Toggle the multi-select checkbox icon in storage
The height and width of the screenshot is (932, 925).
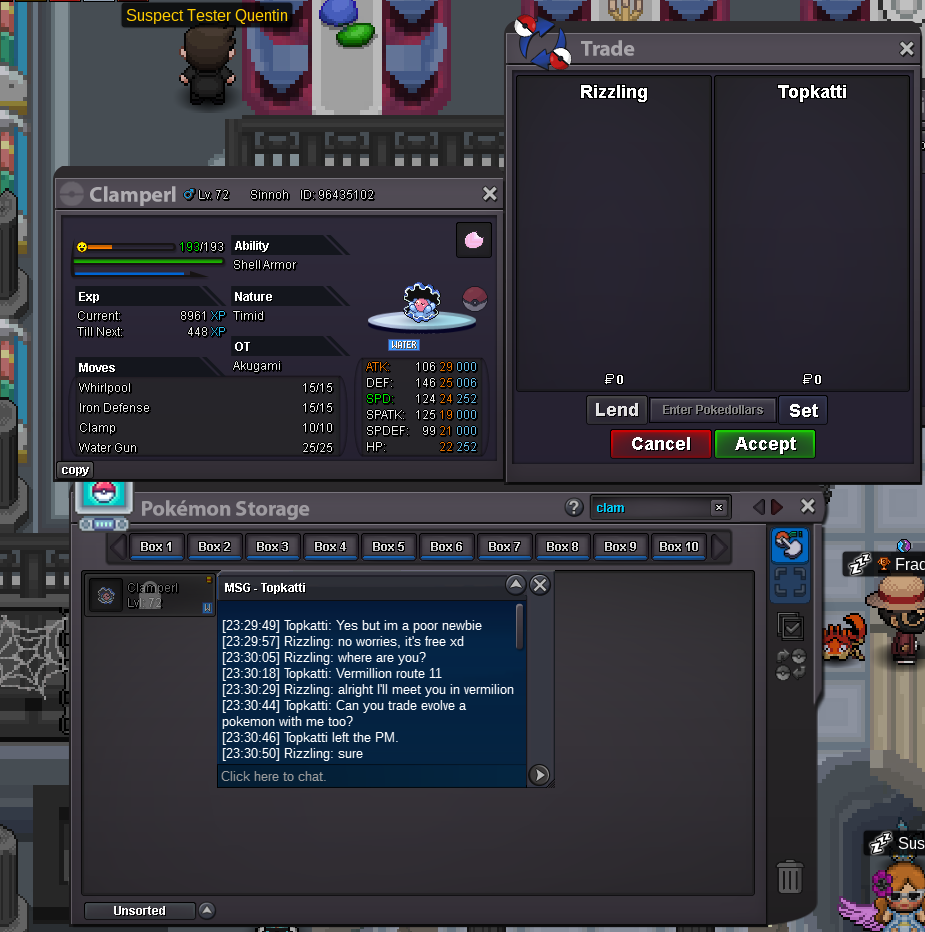pos(790,626)
